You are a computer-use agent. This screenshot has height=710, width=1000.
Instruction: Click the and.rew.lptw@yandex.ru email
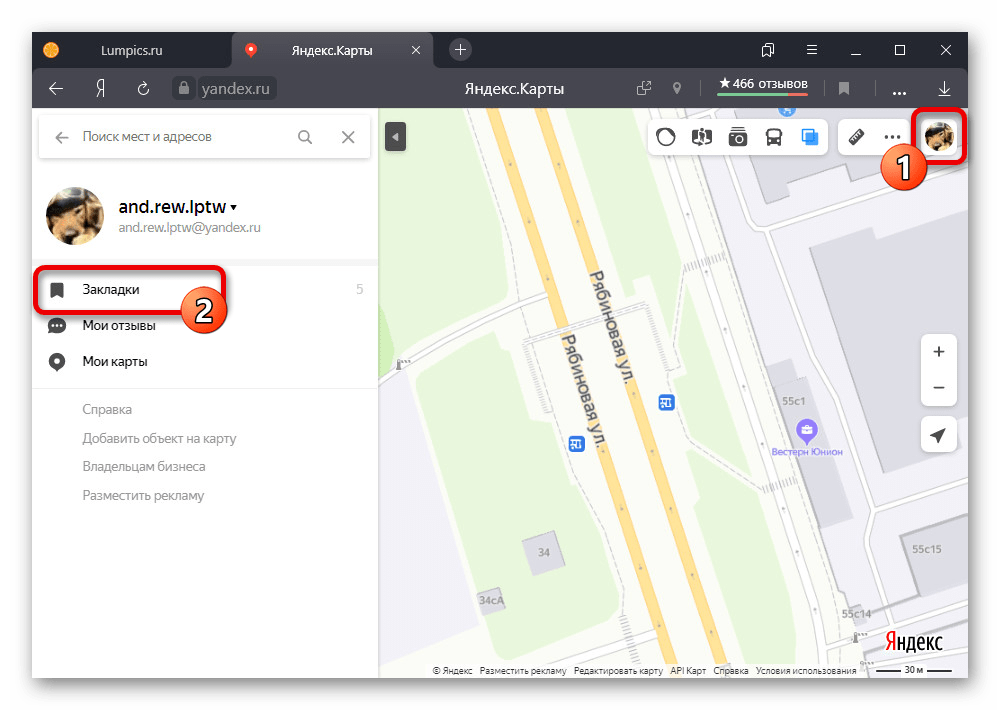[x=189, y=228]
